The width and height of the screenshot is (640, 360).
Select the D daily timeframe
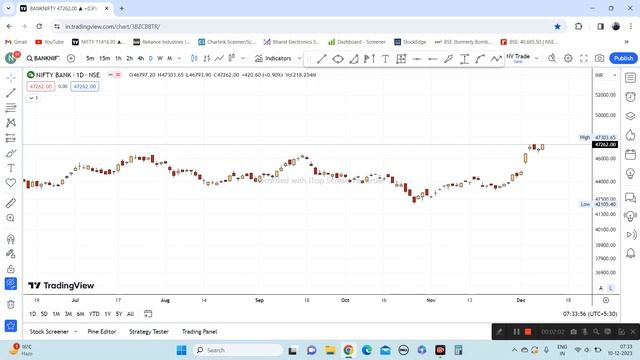(151, 58)
